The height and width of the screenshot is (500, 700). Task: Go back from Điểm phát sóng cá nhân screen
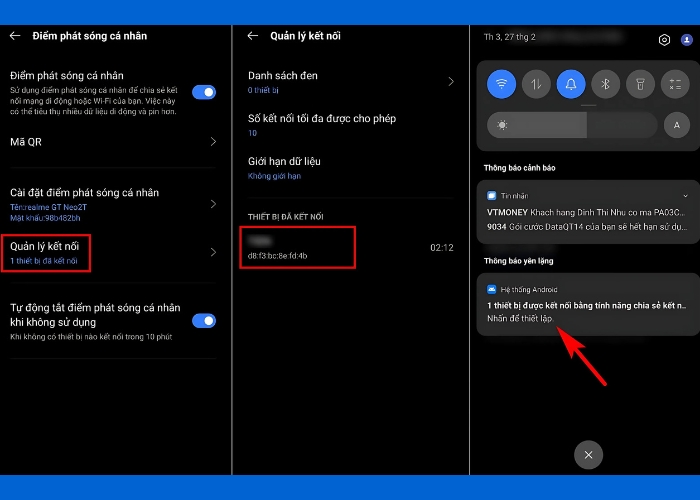15,36
